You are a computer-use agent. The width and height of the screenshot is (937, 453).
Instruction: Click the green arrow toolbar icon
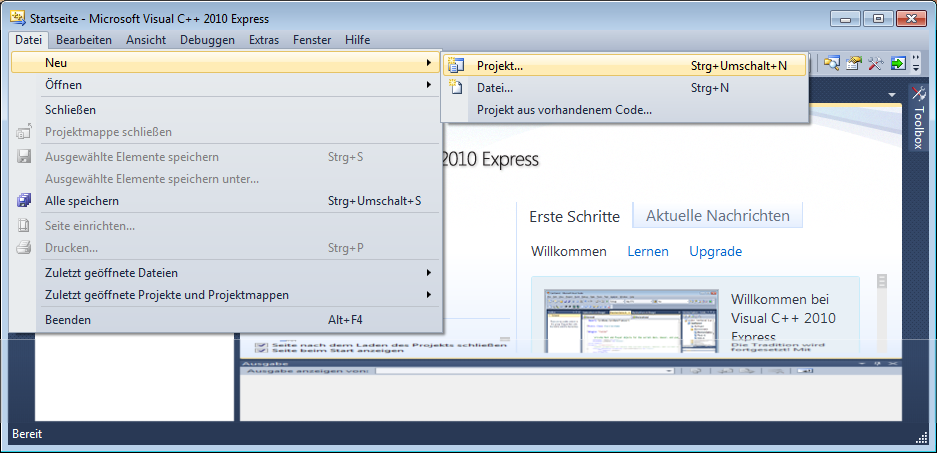(898, 64)
